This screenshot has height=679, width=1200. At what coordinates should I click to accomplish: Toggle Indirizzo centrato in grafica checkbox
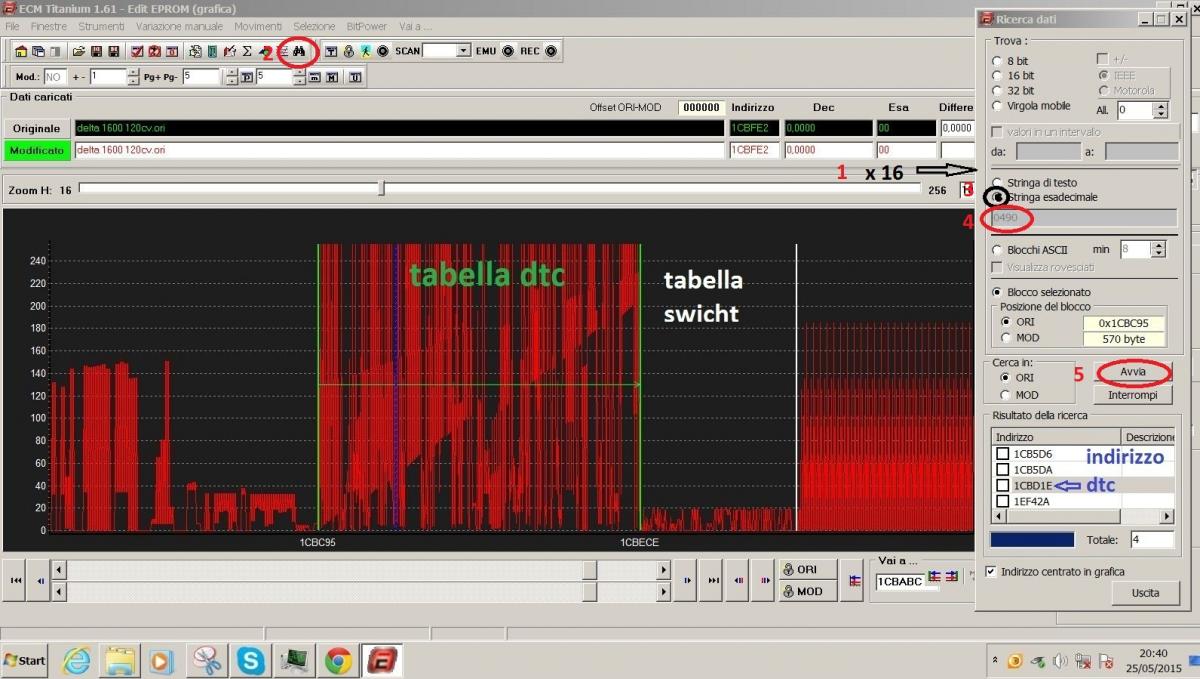tap(991, 572)
